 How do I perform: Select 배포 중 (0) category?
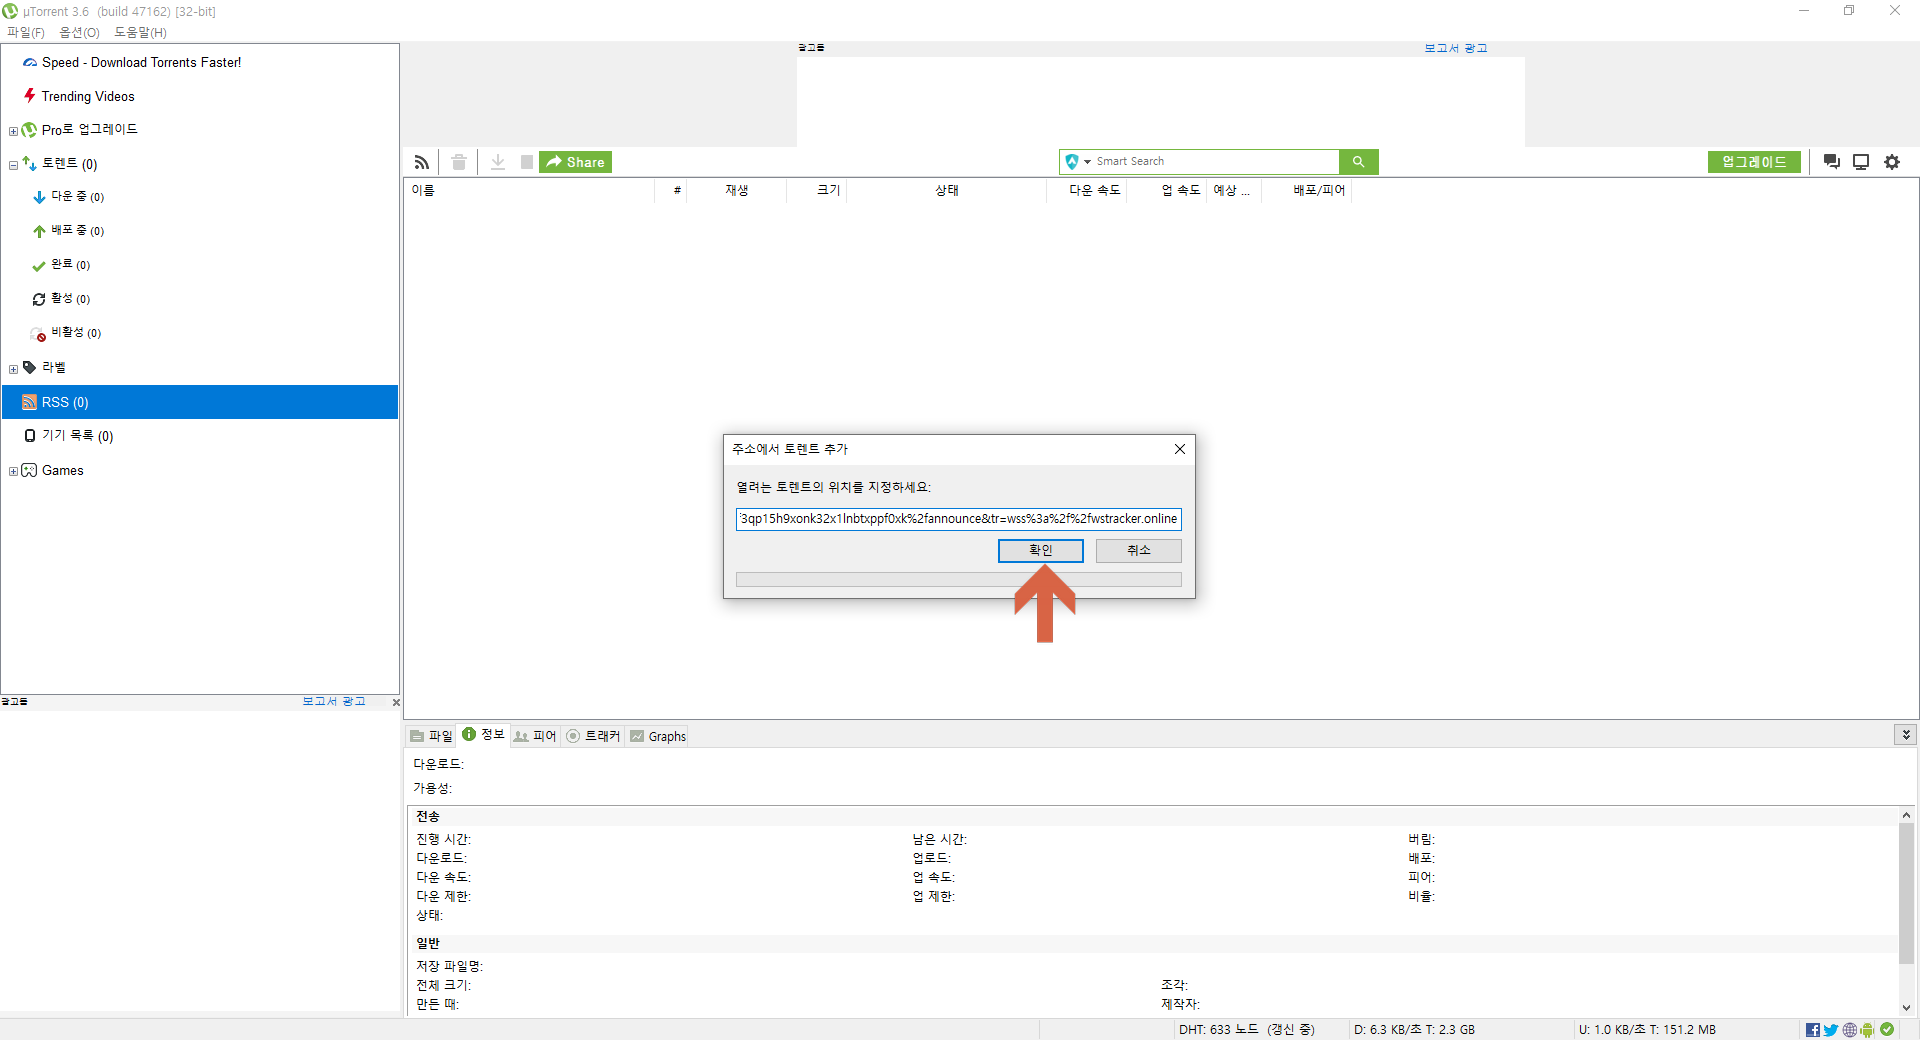point(78,231)
